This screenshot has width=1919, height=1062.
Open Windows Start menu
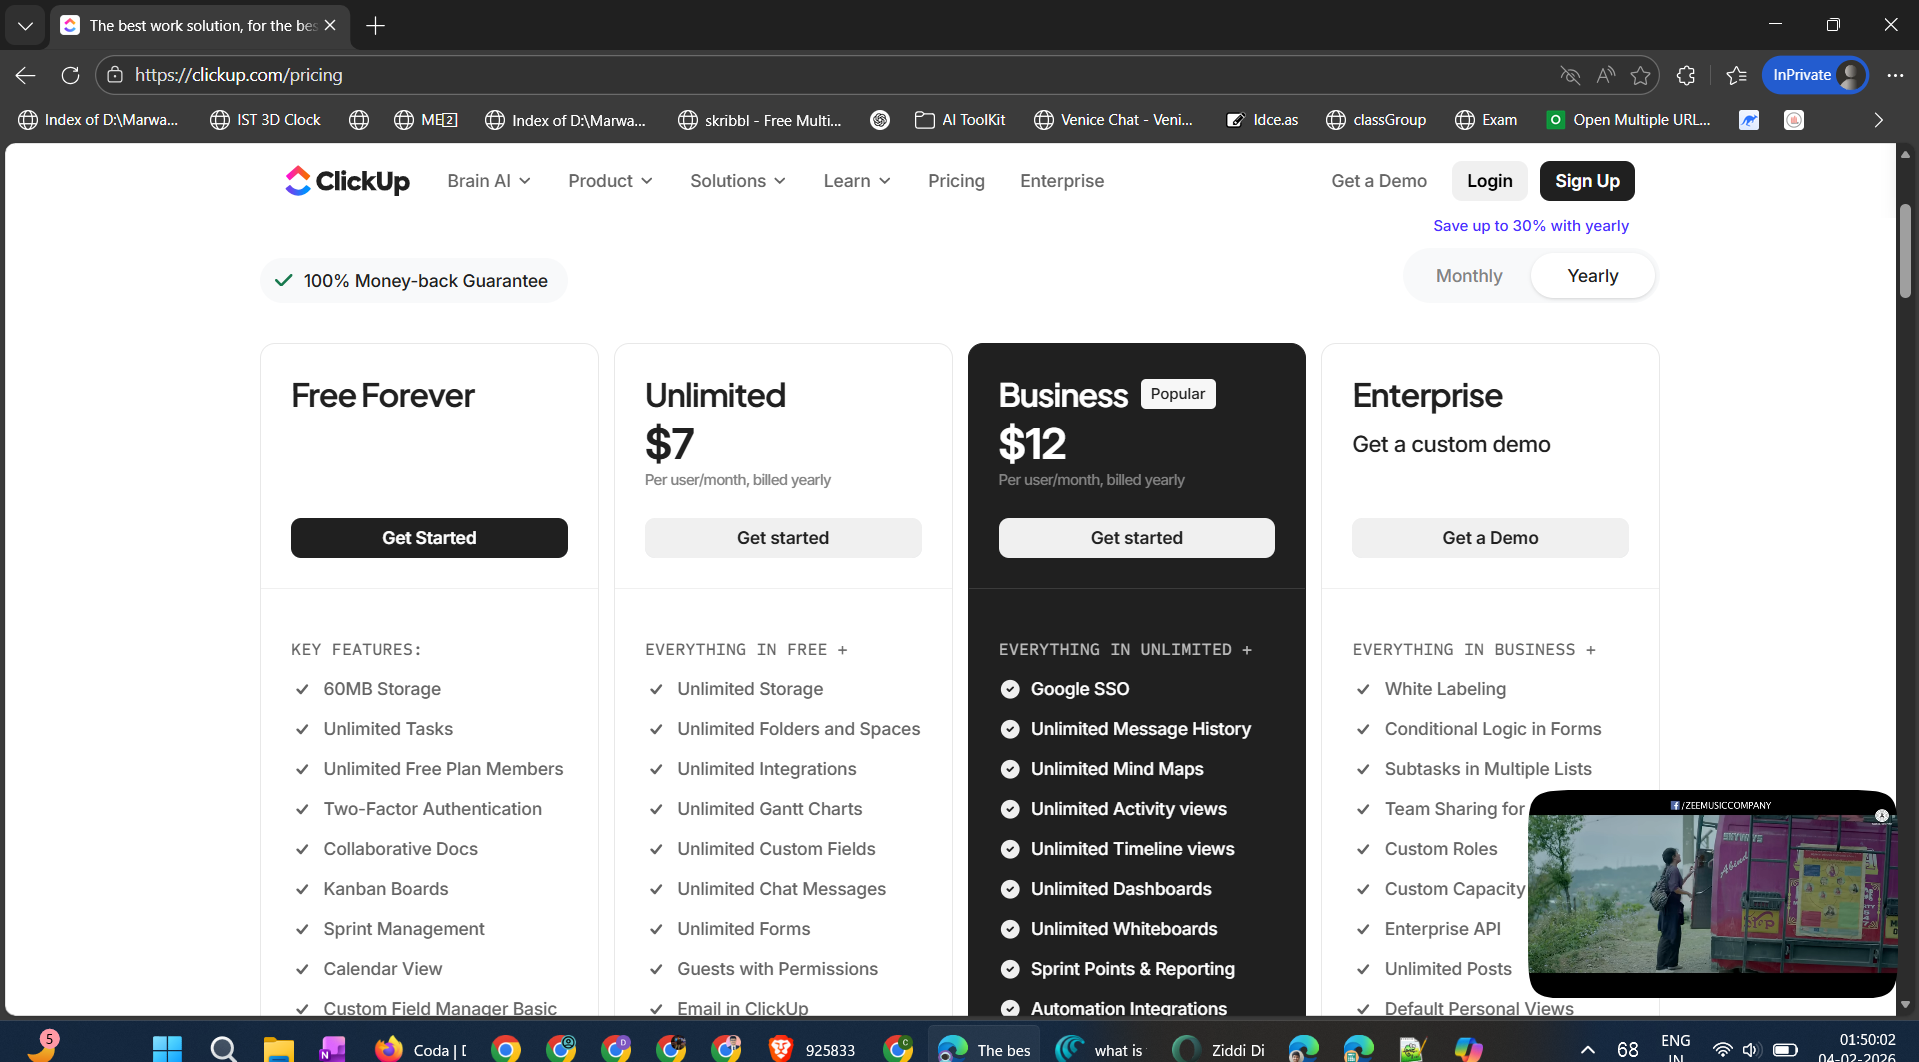point(167,1049)
